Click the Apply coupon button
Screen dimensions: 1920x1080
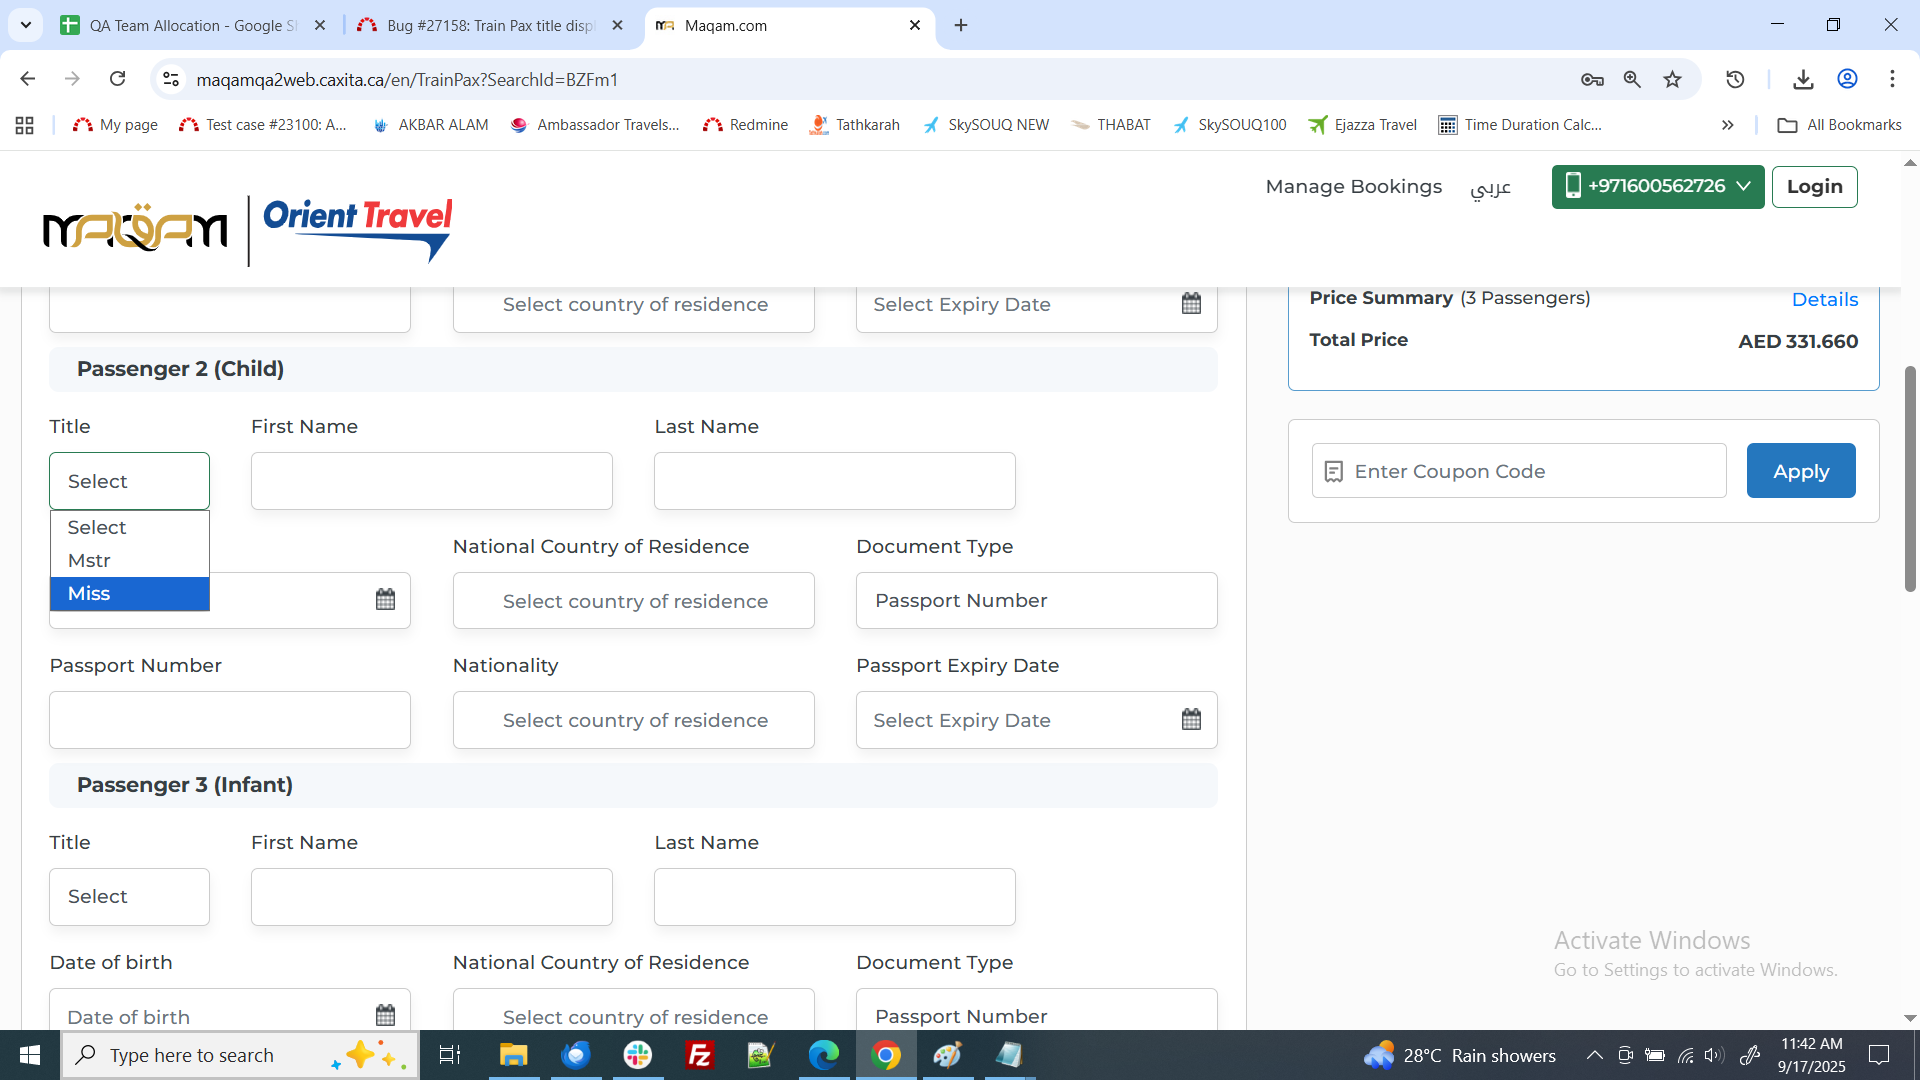coord(1800,471)
